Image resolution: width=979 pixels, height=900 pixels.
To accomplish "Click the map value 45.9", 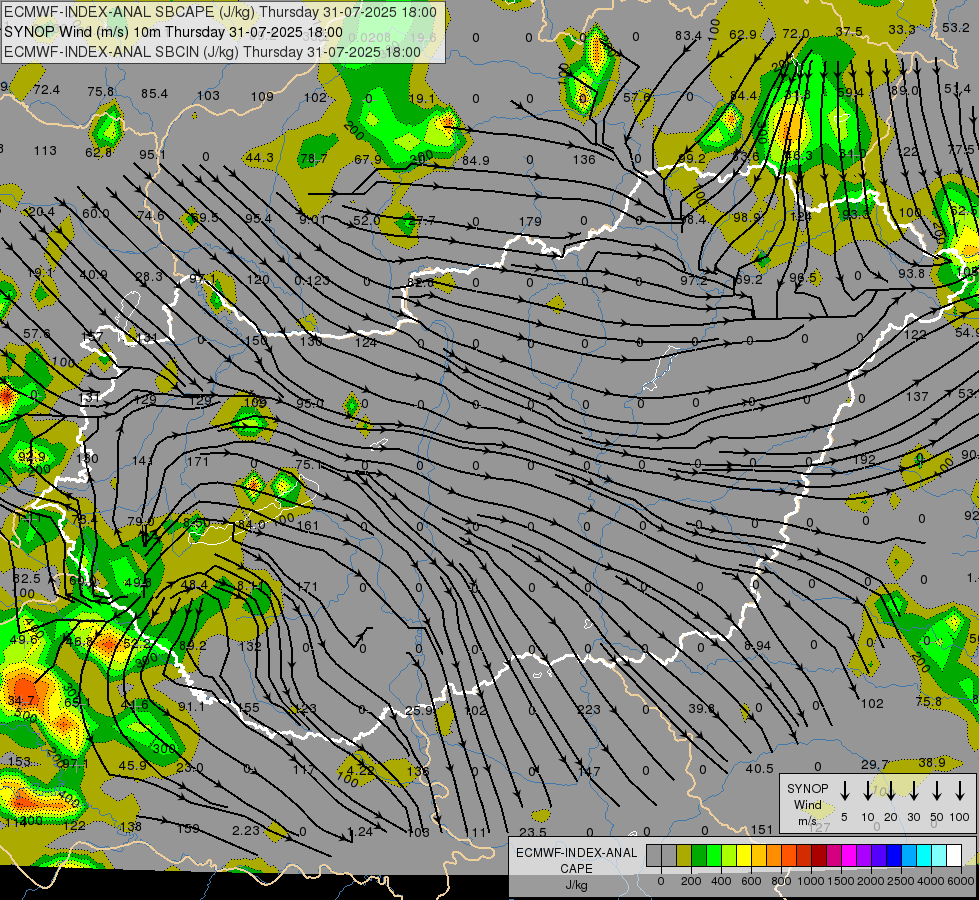I will (x=132, y=765).
